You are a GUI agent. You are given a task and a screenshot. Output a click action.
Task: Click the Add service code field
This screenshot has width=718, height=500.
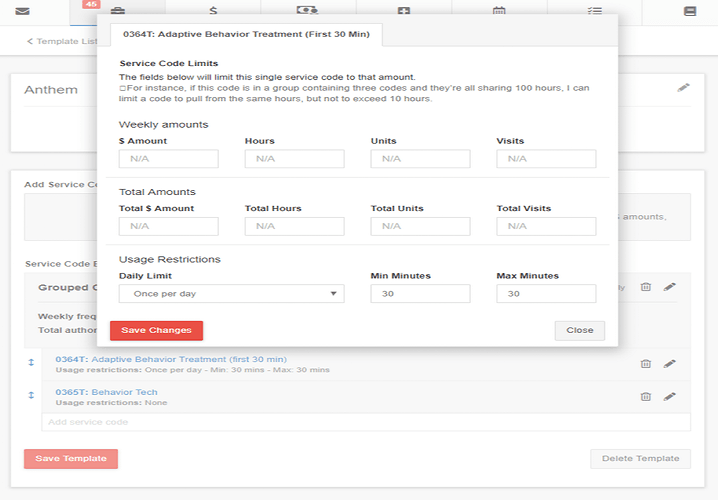pyautogui.click(x=365, y=422)
